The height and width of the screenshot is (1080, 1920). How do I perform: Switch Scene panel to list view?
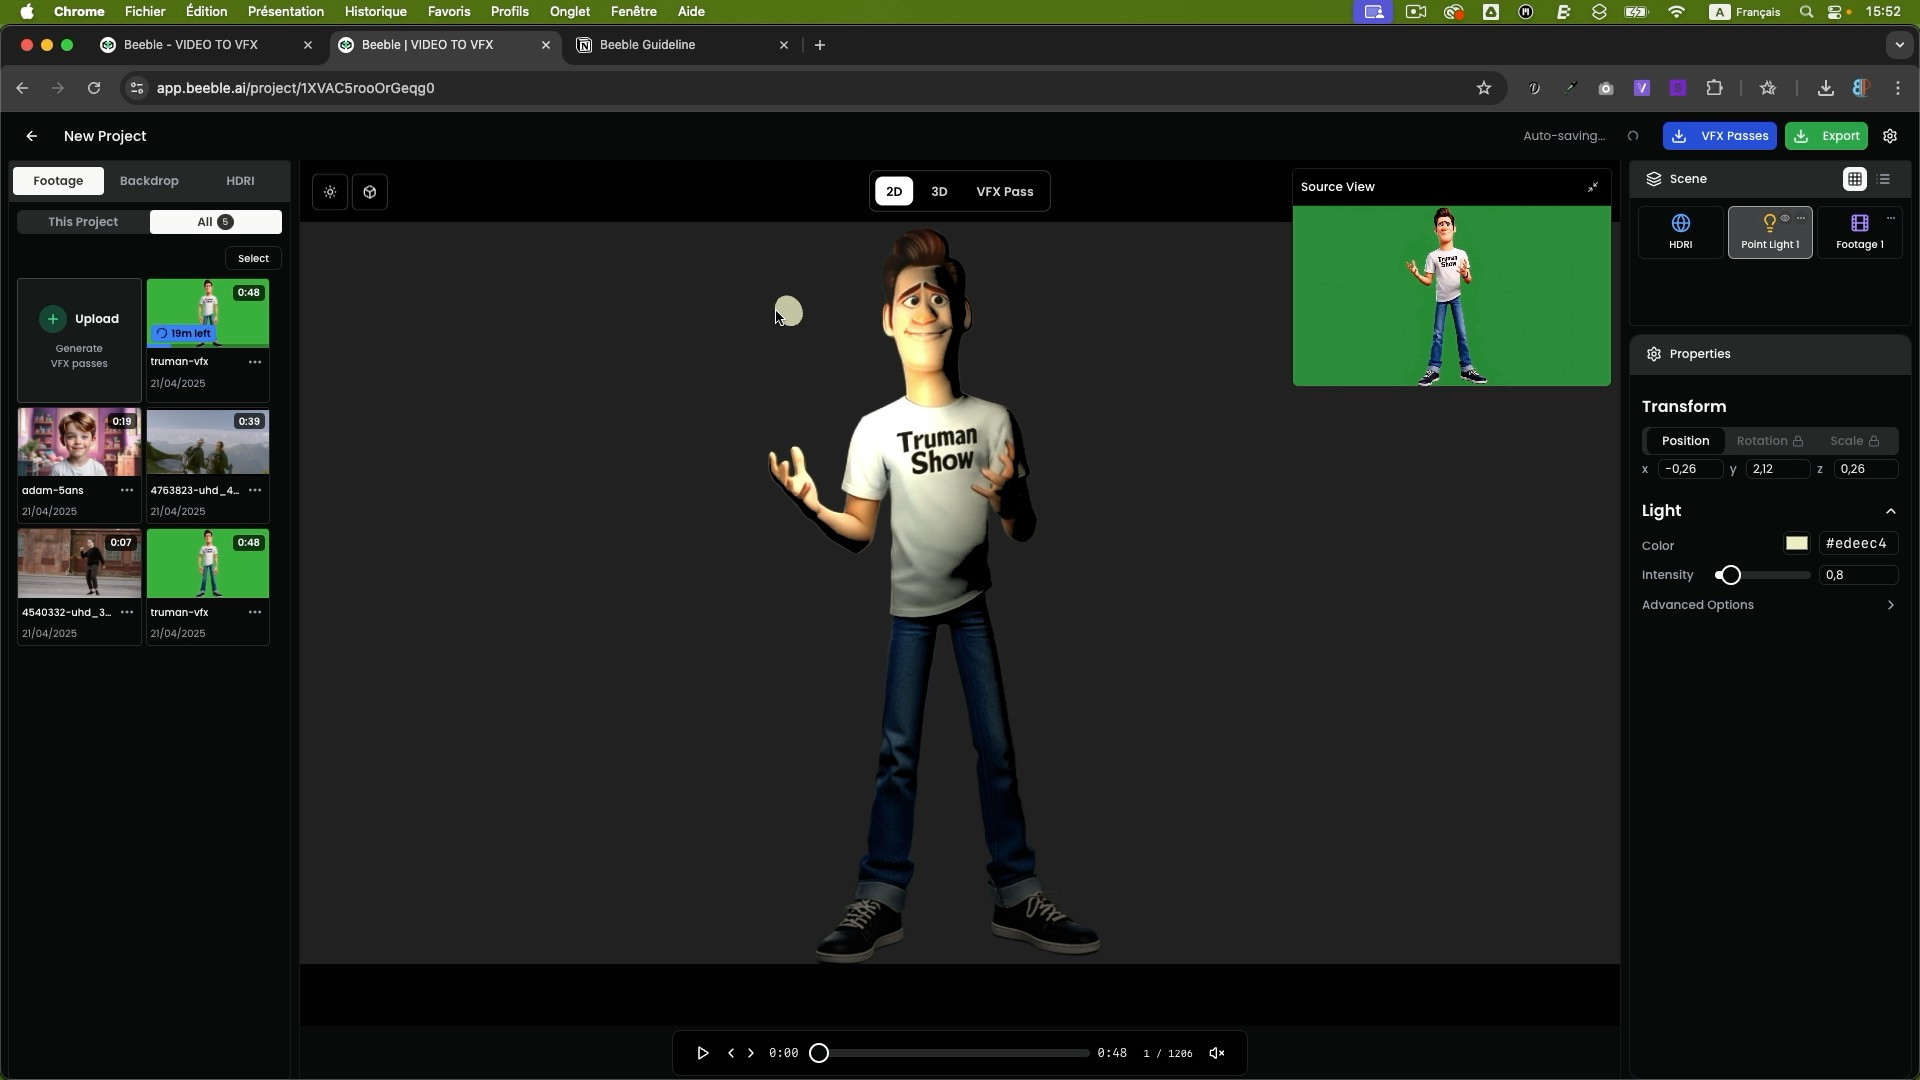pyautogui.click(x=1885, y=179)
